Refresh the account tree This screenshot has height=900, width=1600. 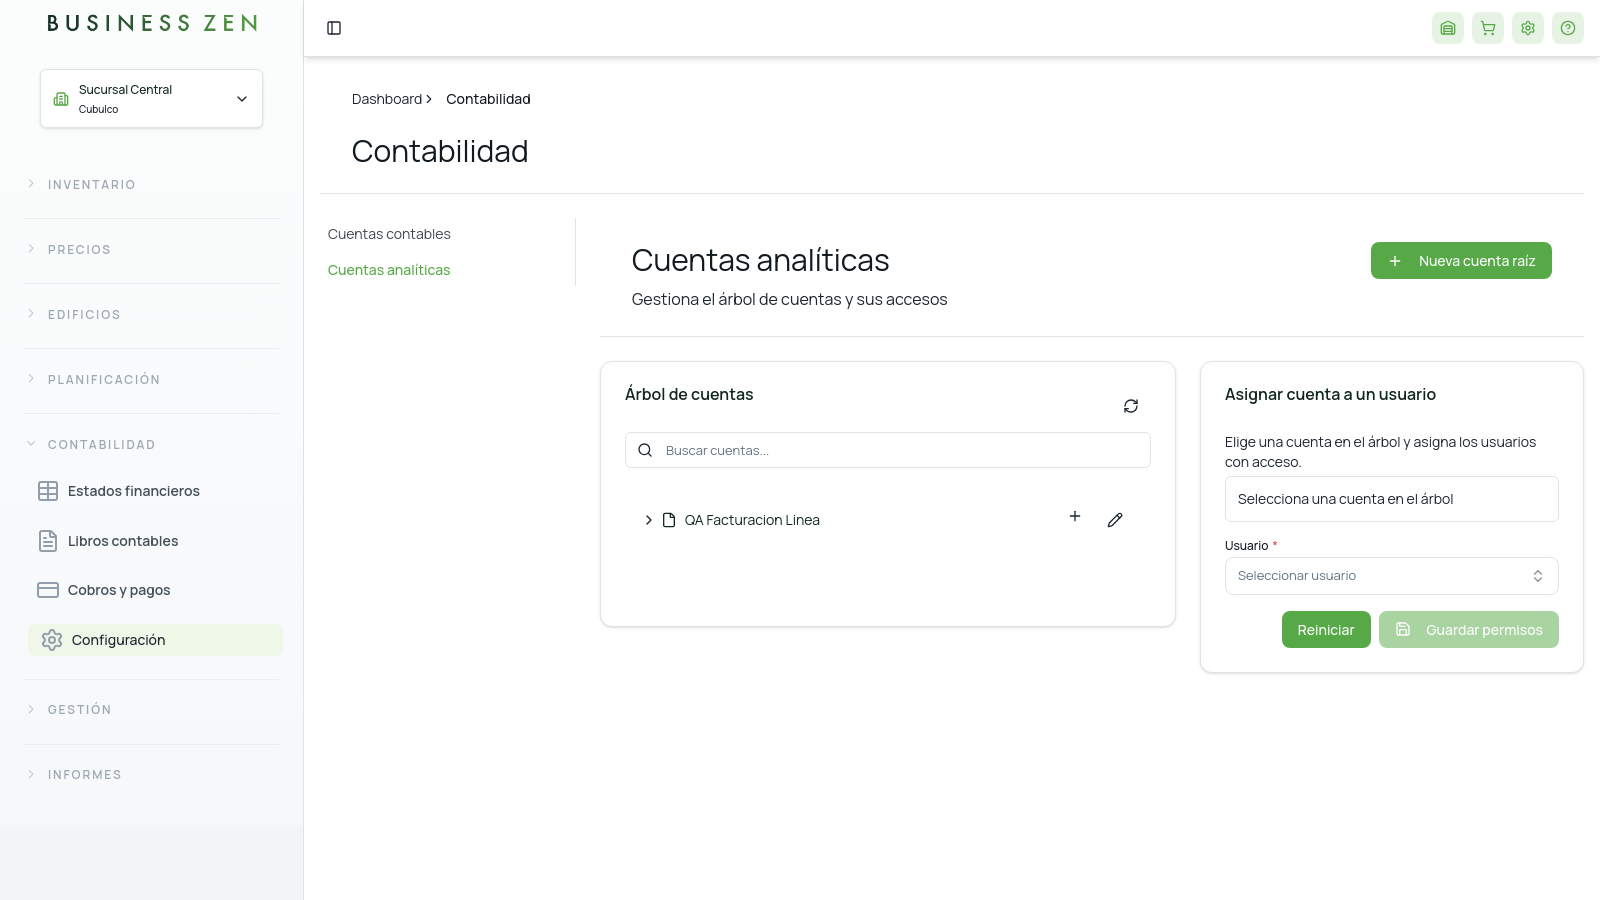tap(1131, 406)
